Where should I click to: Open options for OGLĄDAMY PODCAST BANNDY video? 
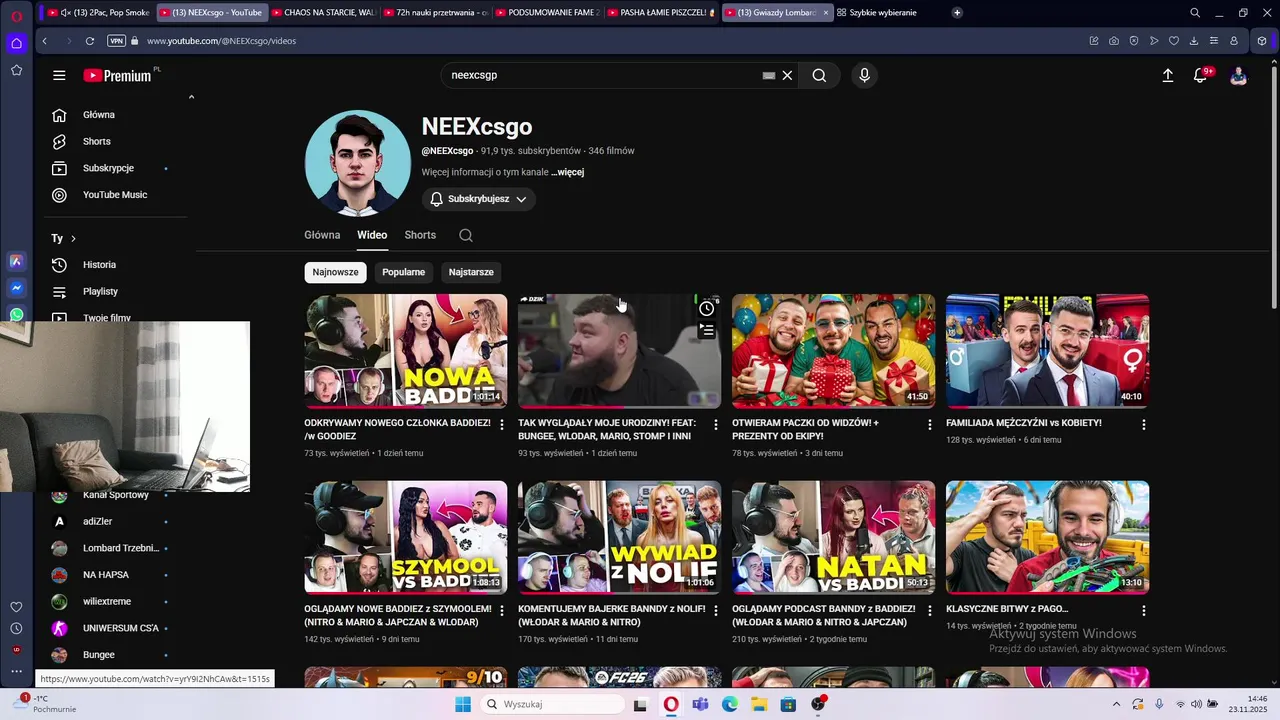click(929, 610)
